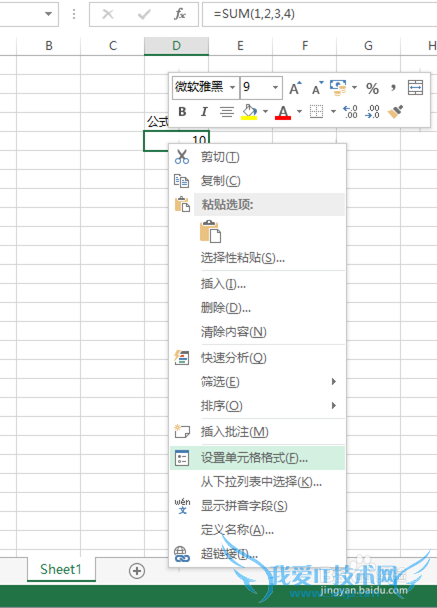The width and height of the screenshot is (437, 608).
Task: Click the hyperlink globe icon
Action: pyautogui.click(x=181, y=554)
